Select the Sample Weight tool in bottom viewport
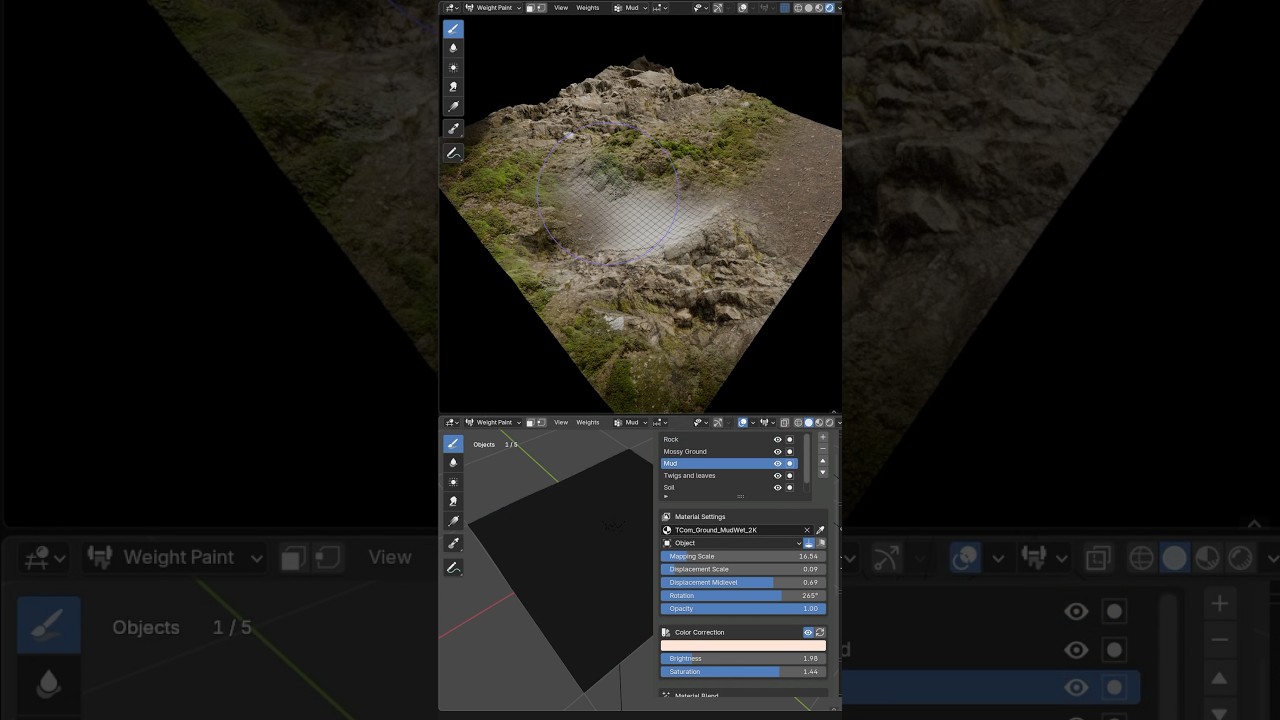The height and width of the screenshot is (720, 1280). [453, 543]
